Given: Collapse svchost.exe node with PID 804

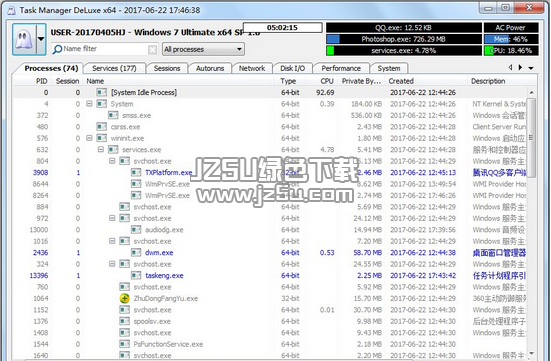Looking at the screenshot, I should [x=112, y=161].
